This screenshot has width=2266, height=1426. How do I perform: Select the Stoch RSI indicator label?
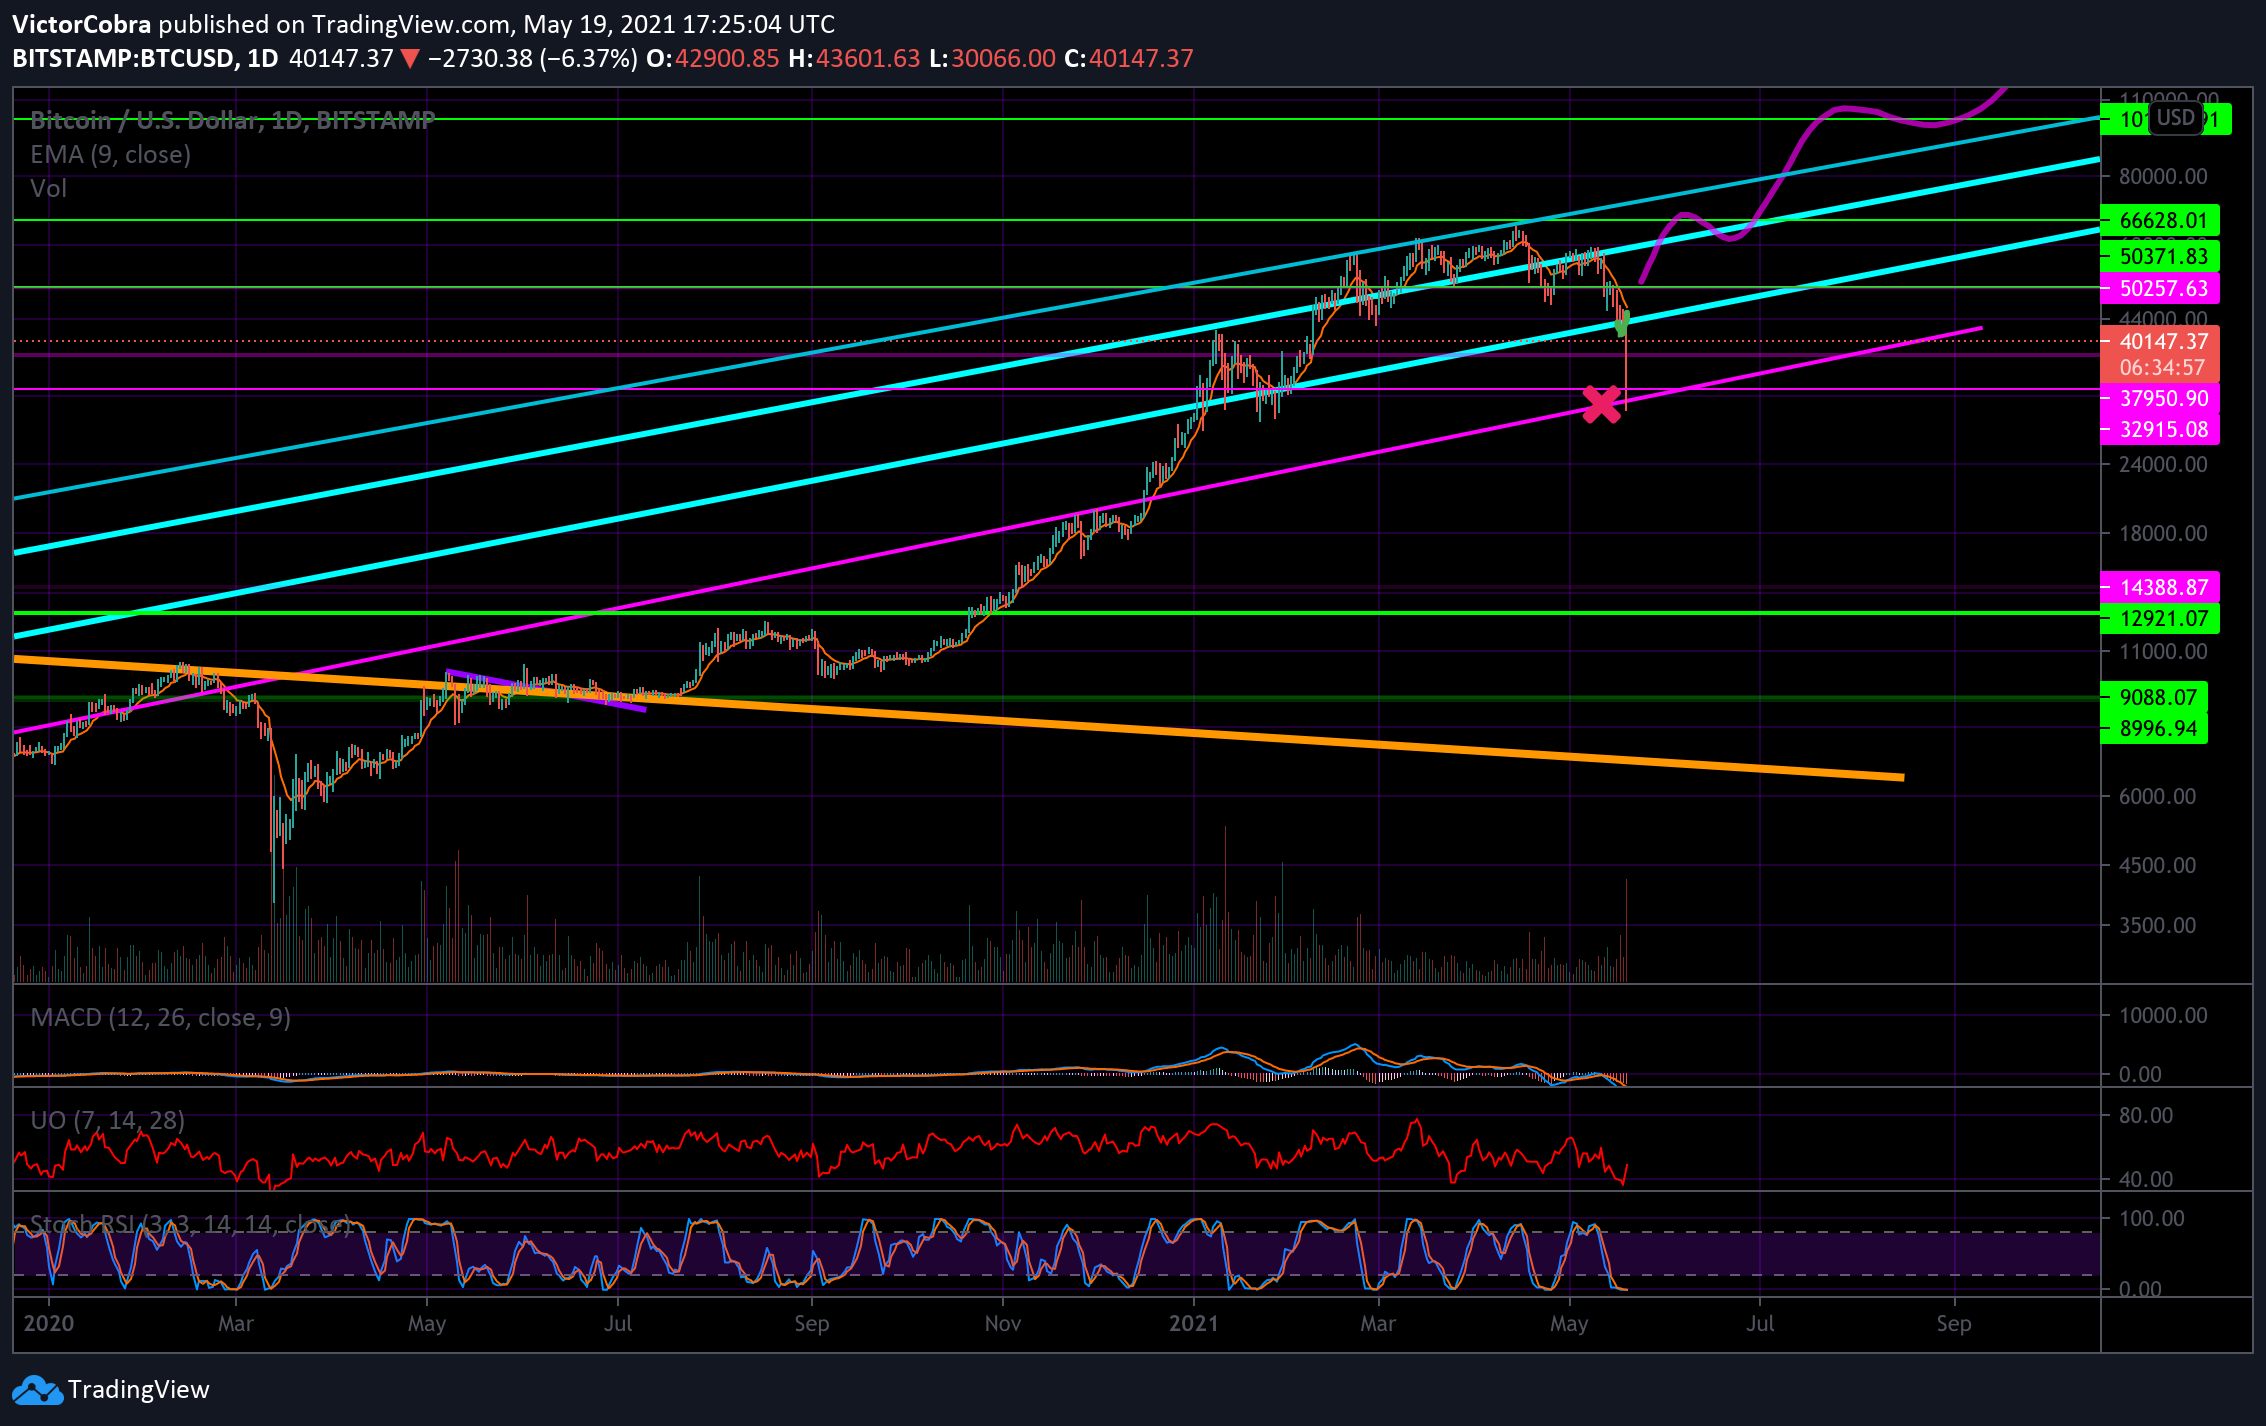click(190, 1224)
